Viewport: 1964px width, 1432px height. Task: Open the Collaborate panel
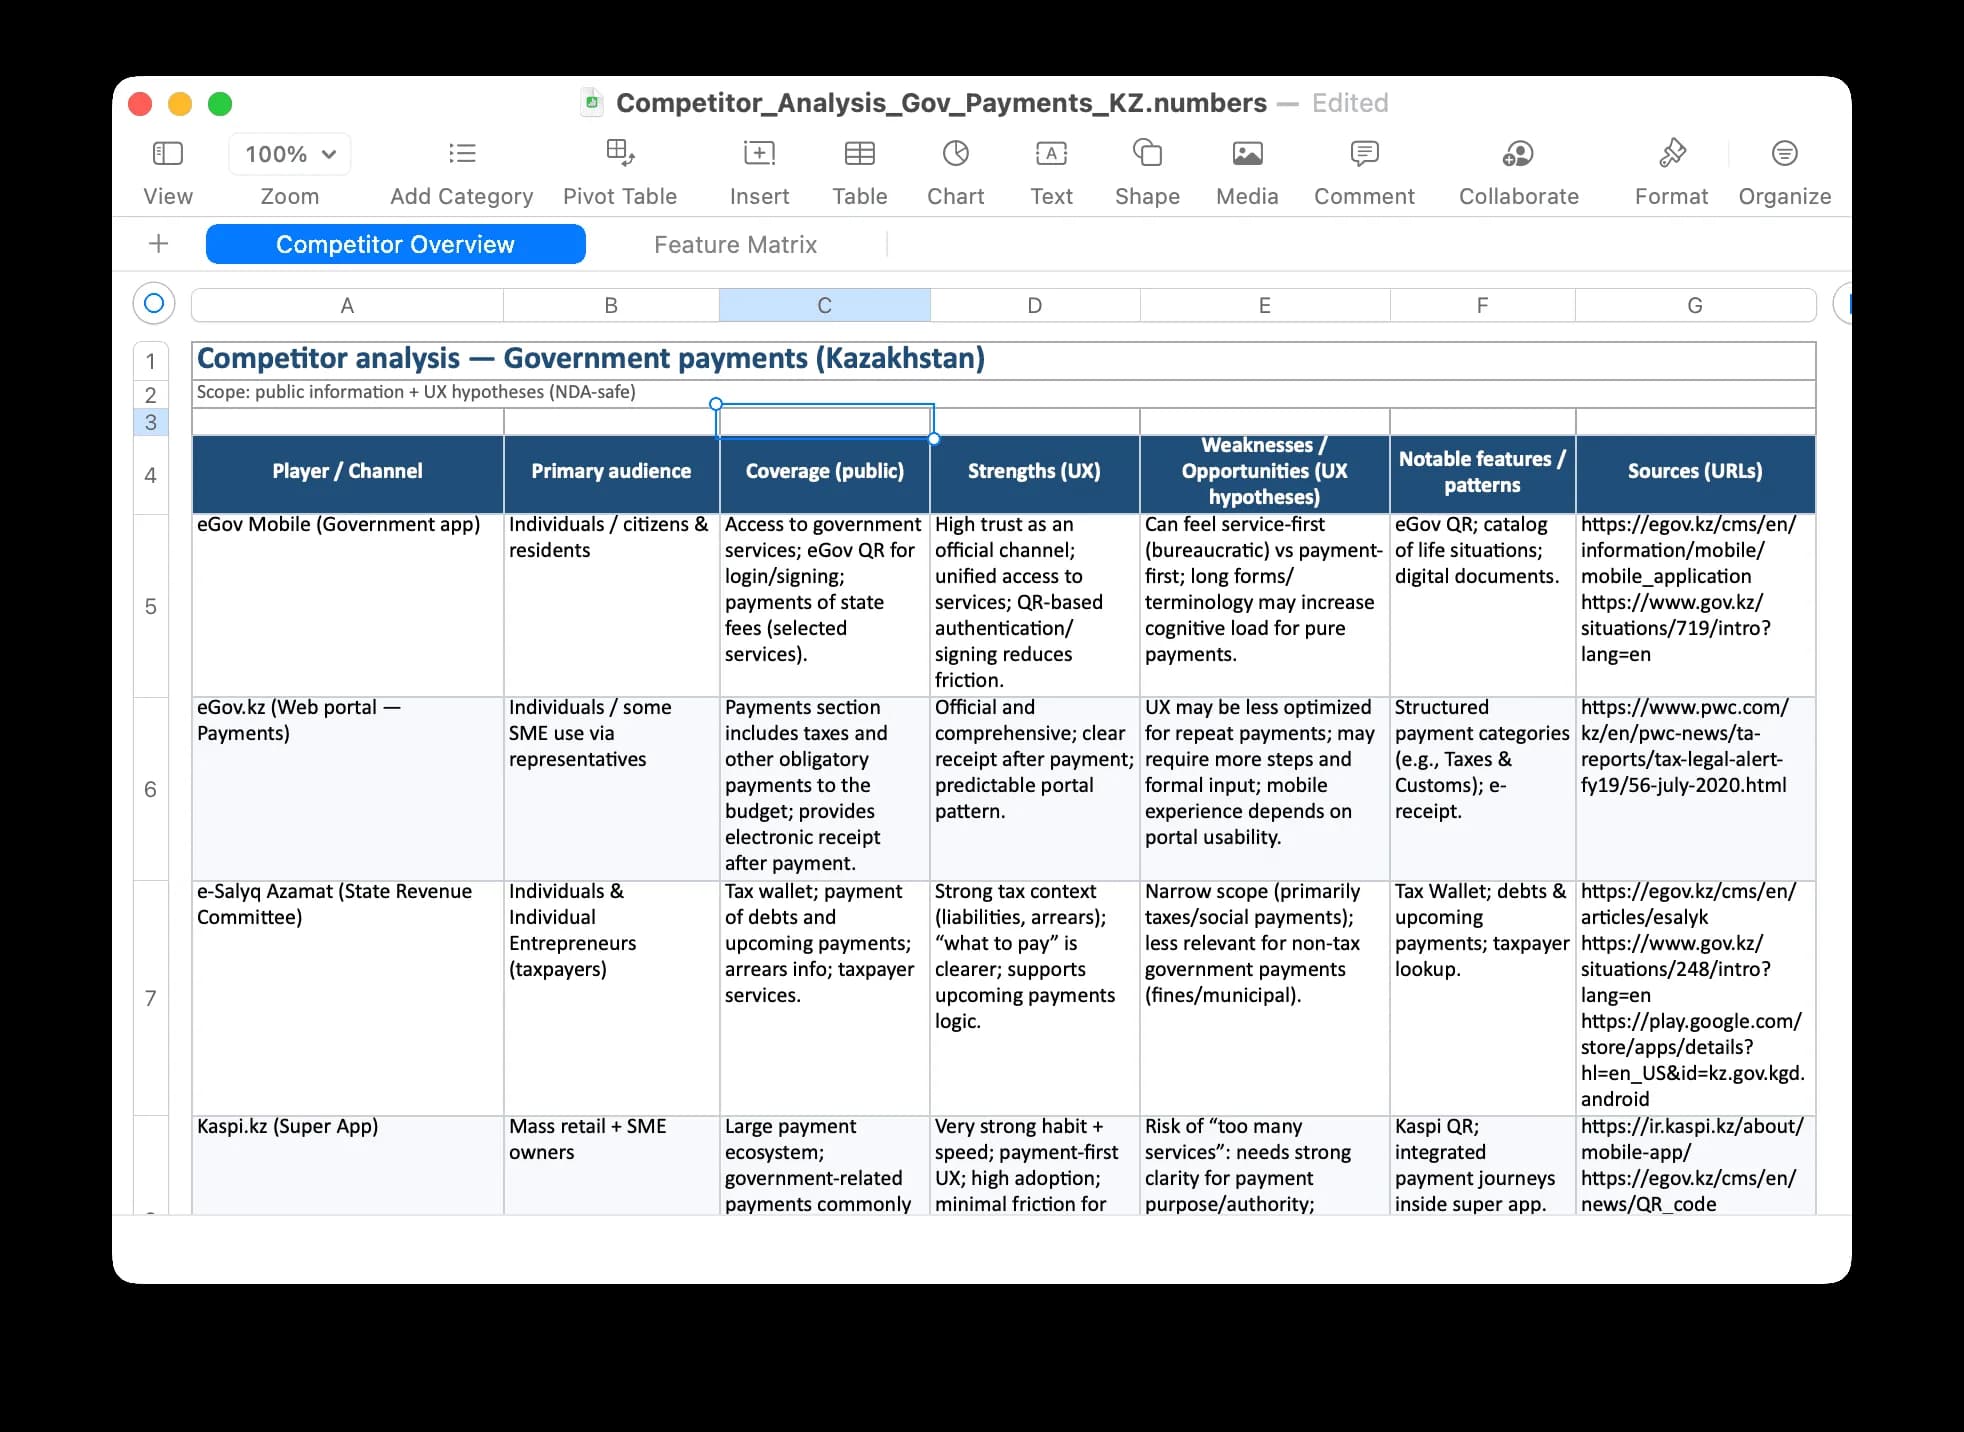point(1517,168)
